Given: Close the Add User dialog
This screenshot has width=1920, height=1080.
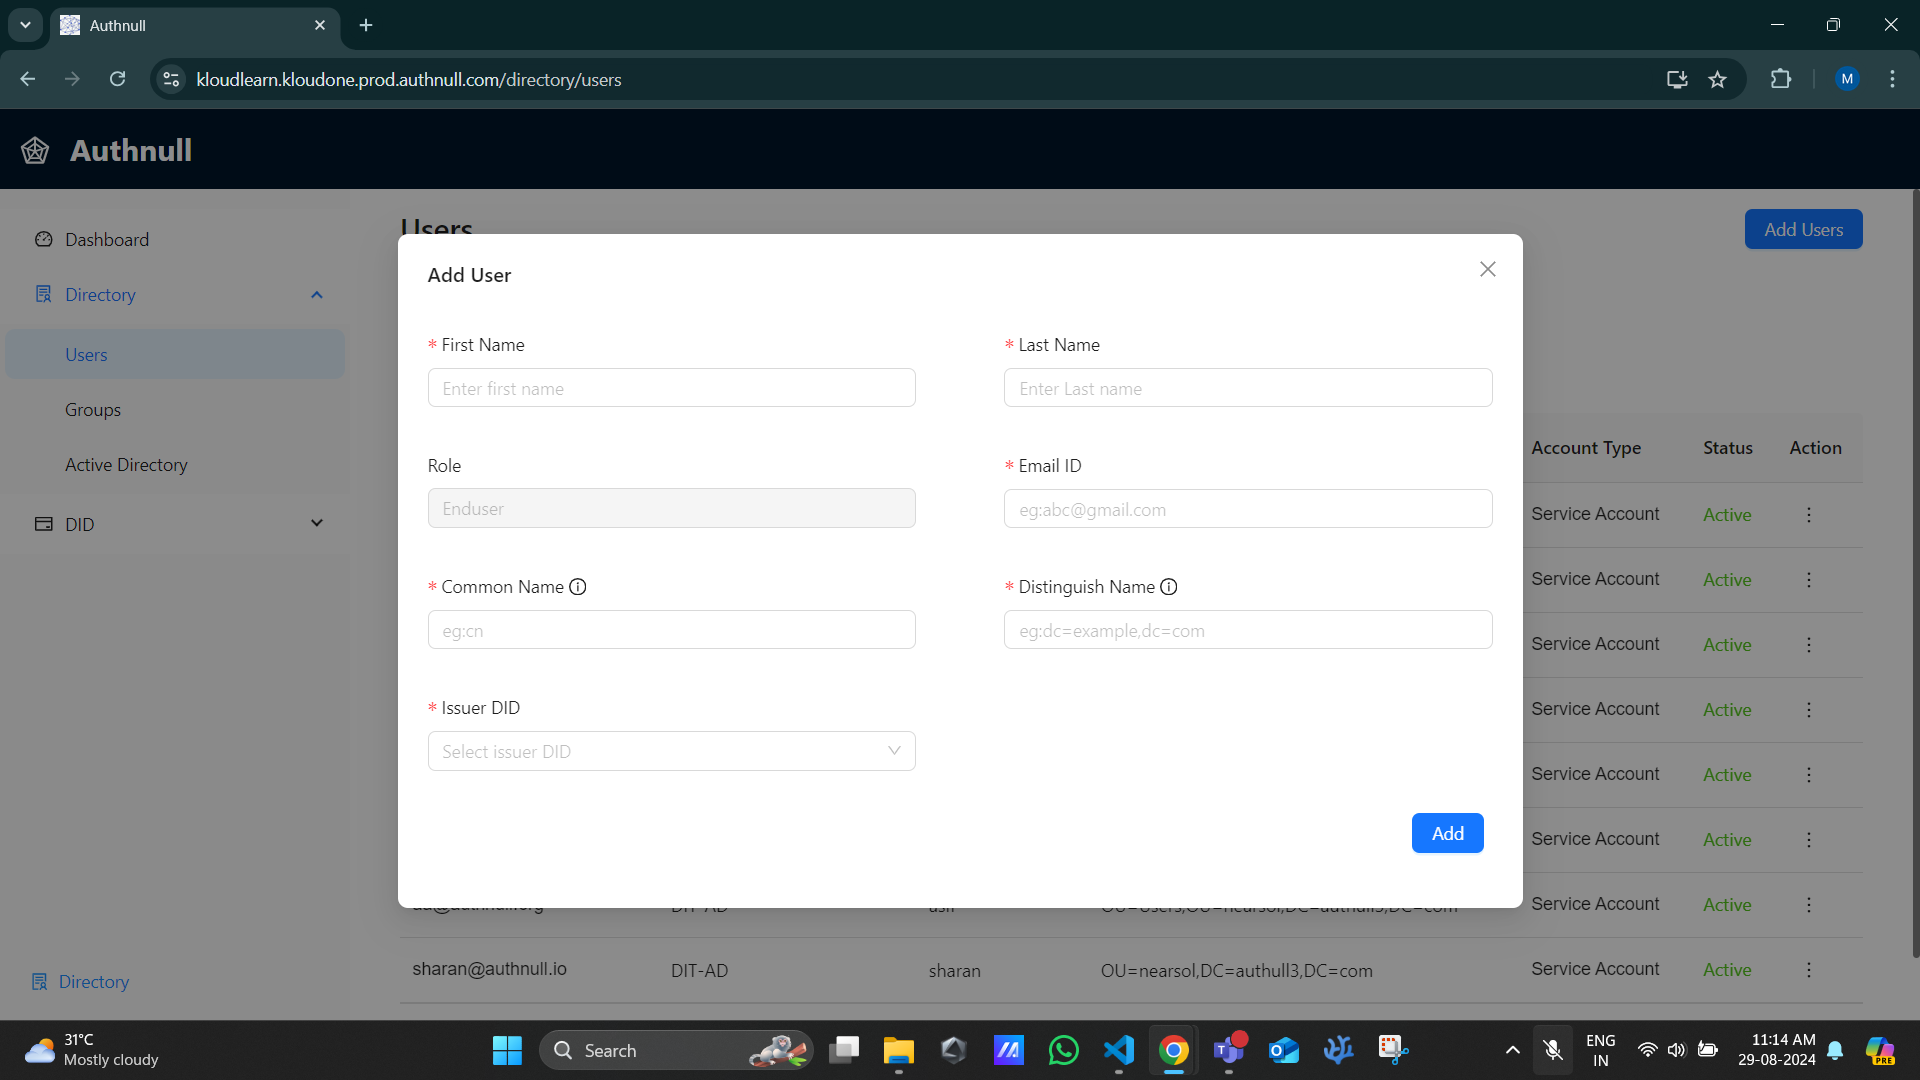Looking at the screenshot, I should coord(1487,269).
